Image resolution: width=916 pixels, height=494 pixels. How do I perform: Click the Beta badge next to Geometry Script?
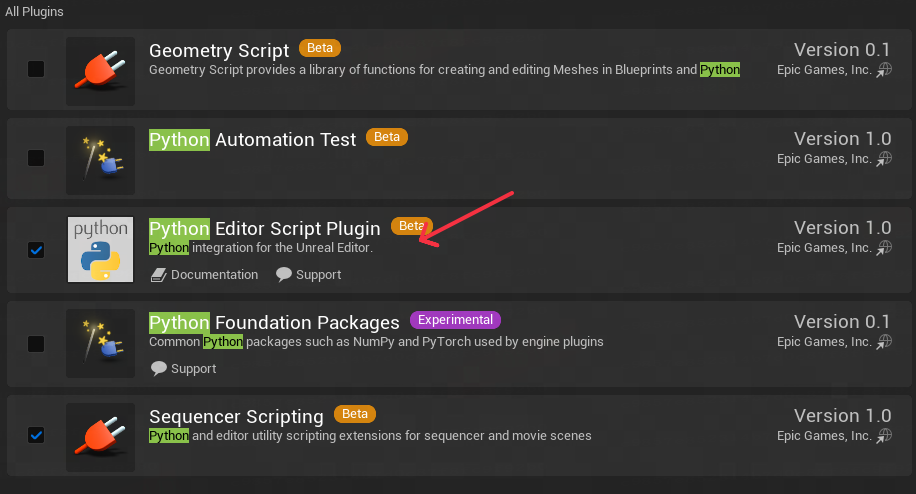320,48
